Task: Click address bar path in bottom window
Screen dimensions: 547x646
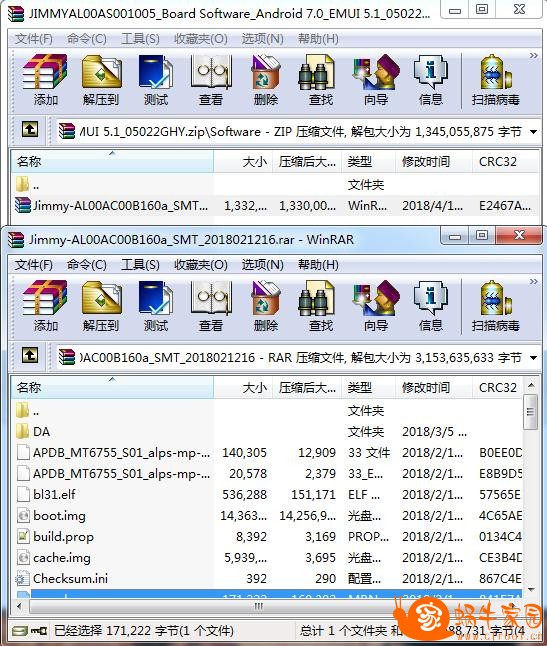Action: click(x=300, y=358)
